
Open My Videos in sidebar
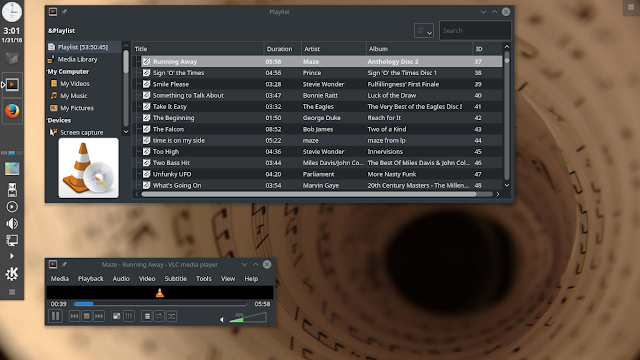pyautogui.click(x=75, y=84)
